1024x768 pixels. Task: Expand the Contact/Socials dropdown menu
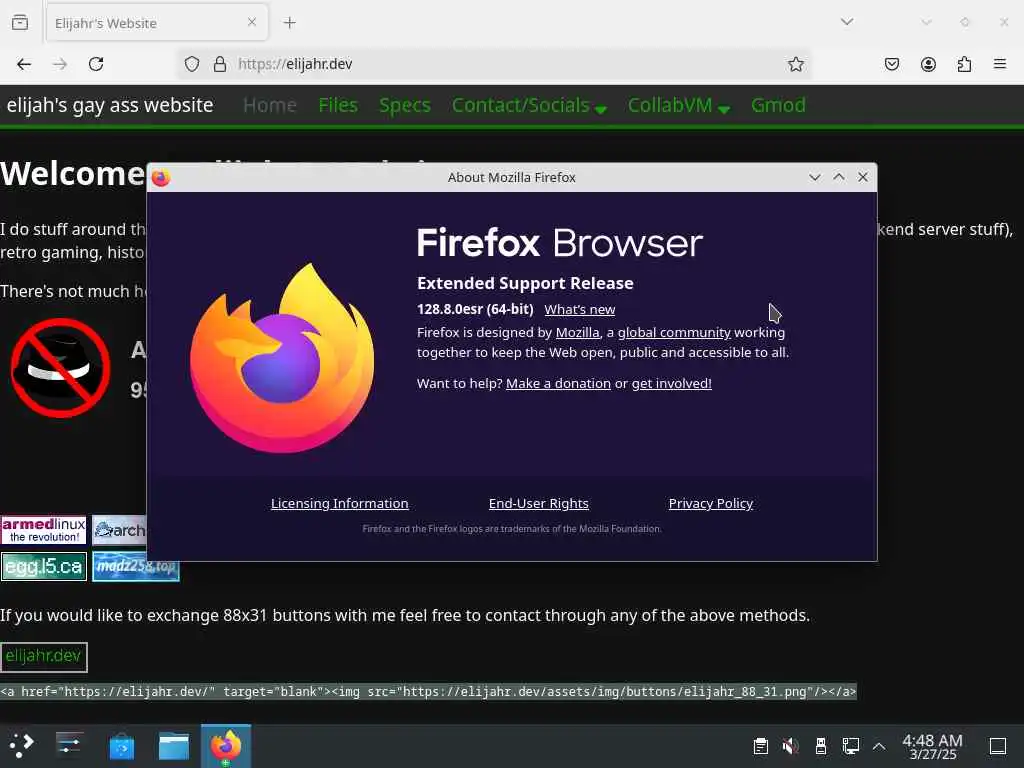click(x=529, y=106)
